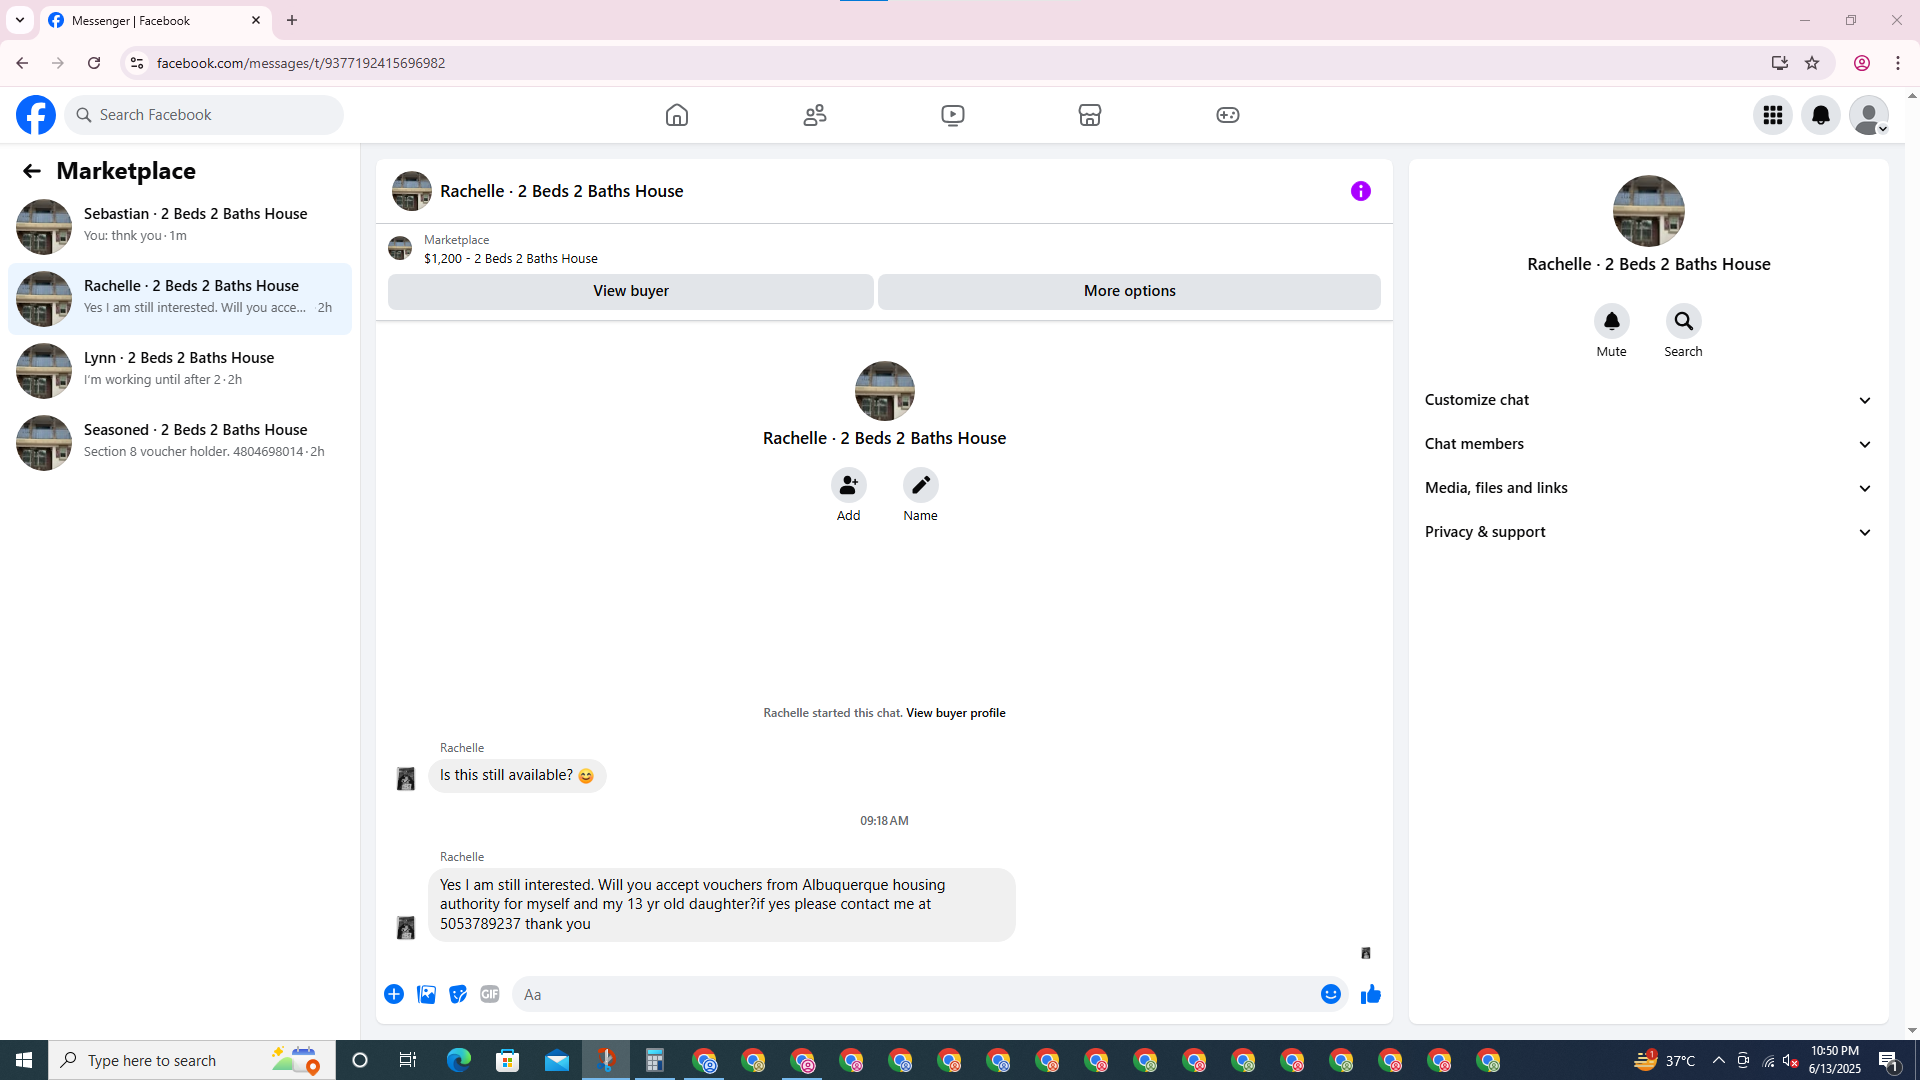Close the Messenger tab
The height and width of the screenshot is (1080, 1920).
click(256, 20)
